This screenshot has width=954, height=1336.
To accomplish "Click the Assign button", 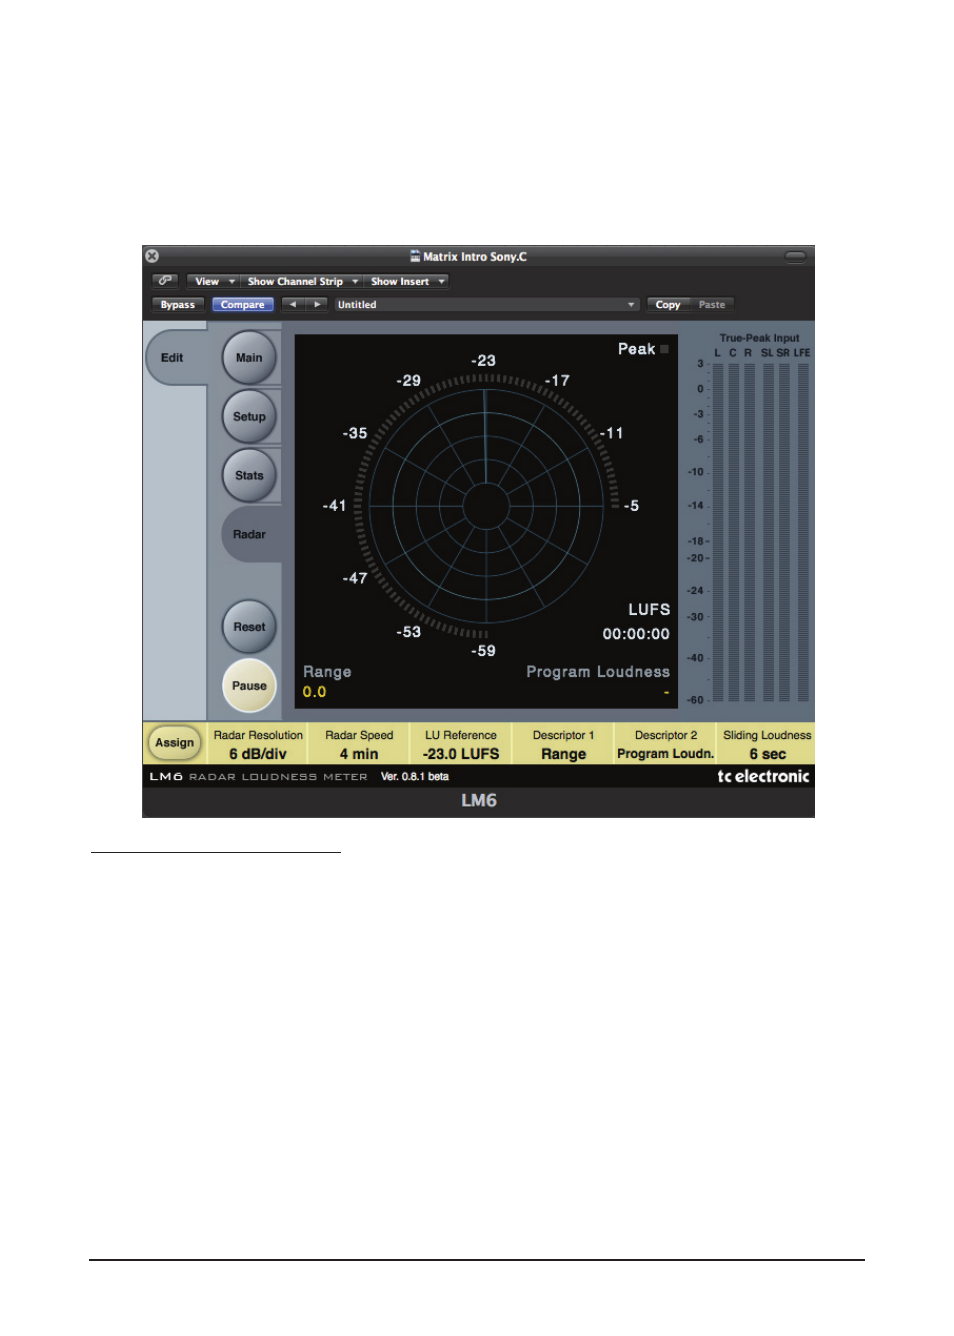I will click(175, 743).
